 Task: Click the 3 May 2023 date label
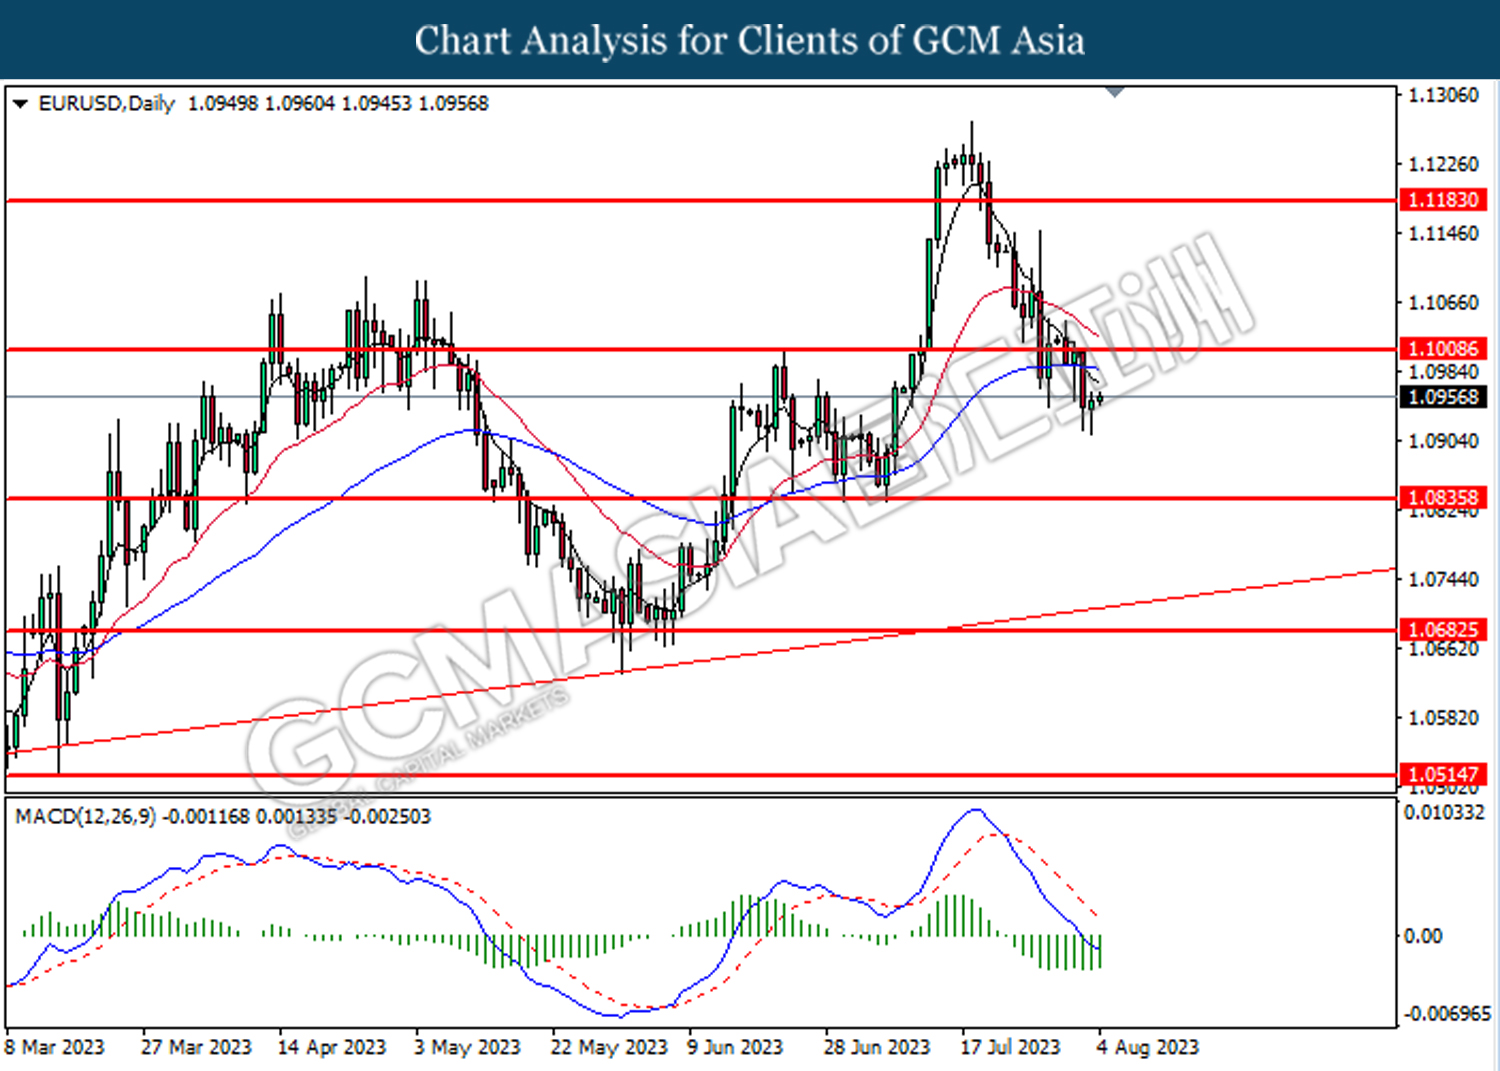click(467, 1047)
